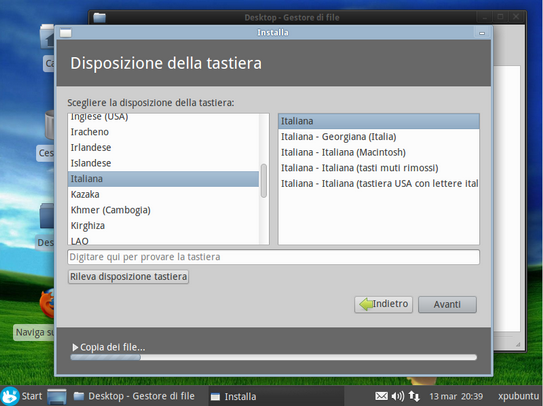Open the Installa window menu icon

[65, 33]
